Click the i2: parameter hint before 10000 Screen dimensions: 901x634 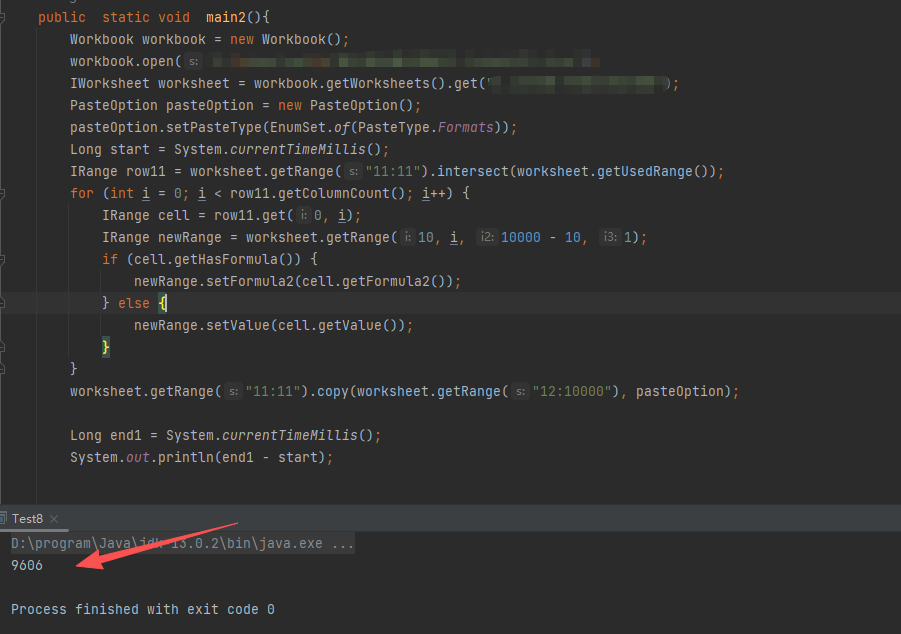(x=487, y=238)
